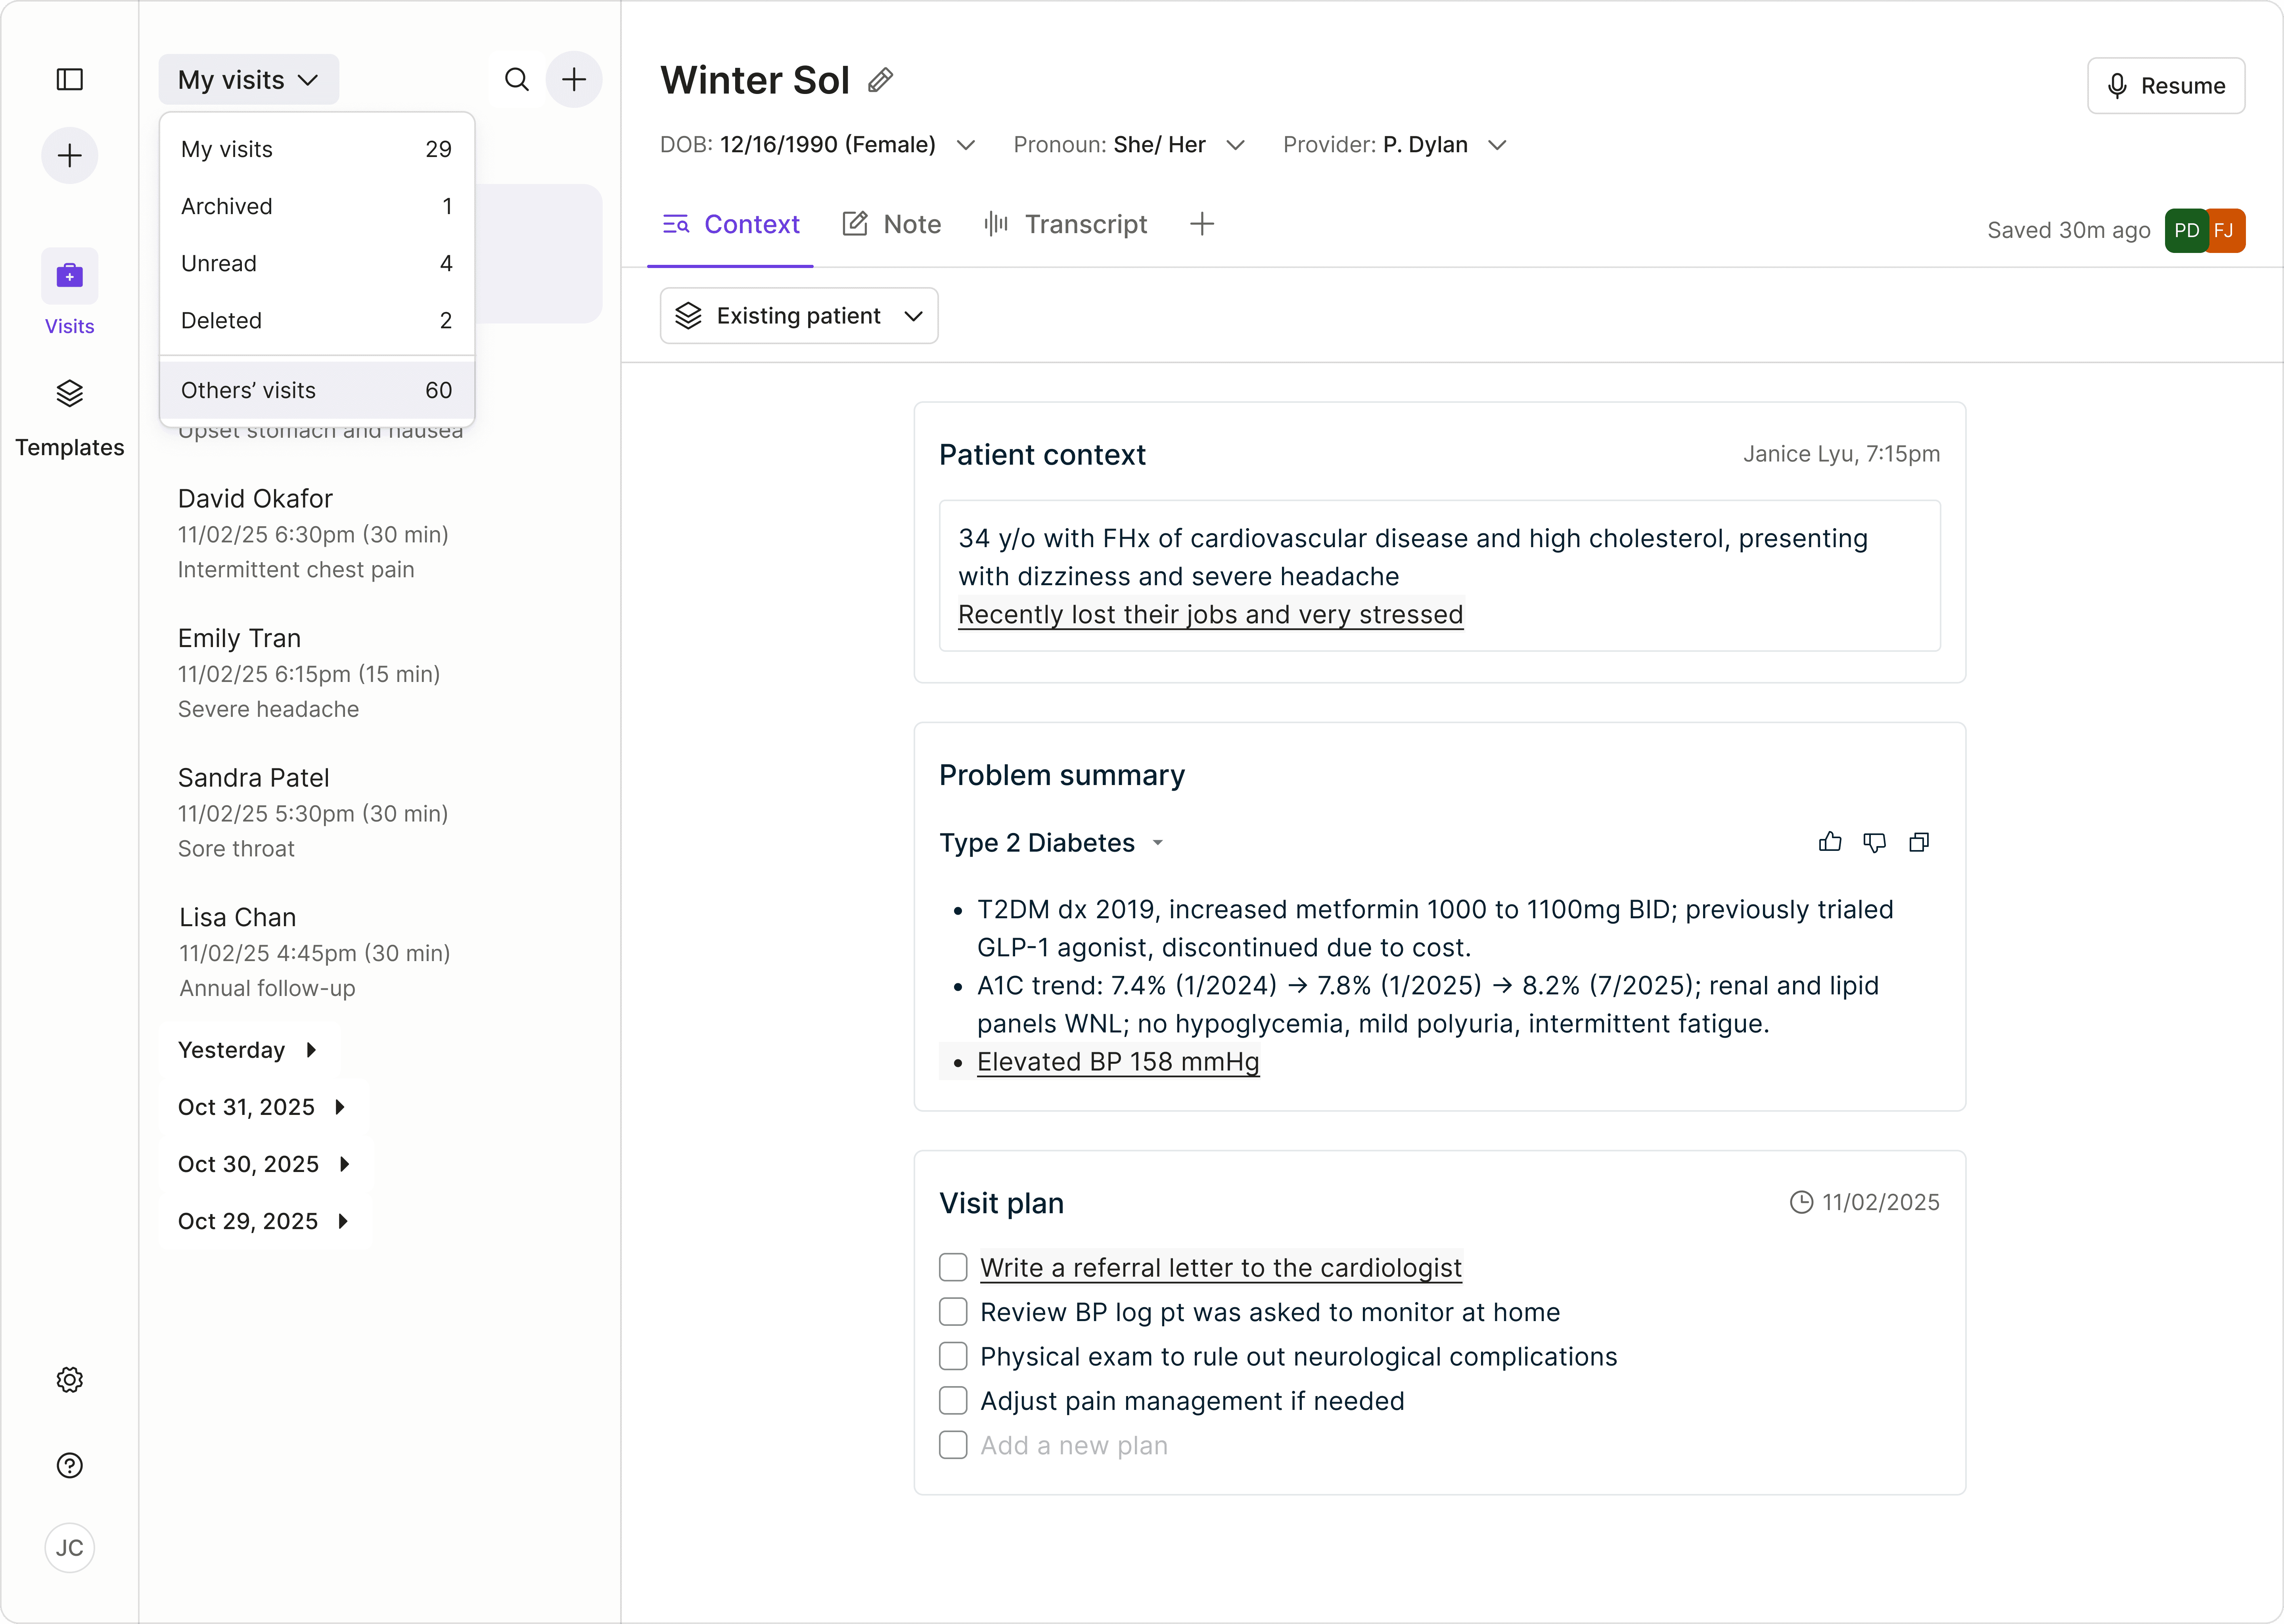This screenshot has width=2284, height=1624.
Task: Click thumbs up on Problem summary
Action: [x=1829, y=842]
